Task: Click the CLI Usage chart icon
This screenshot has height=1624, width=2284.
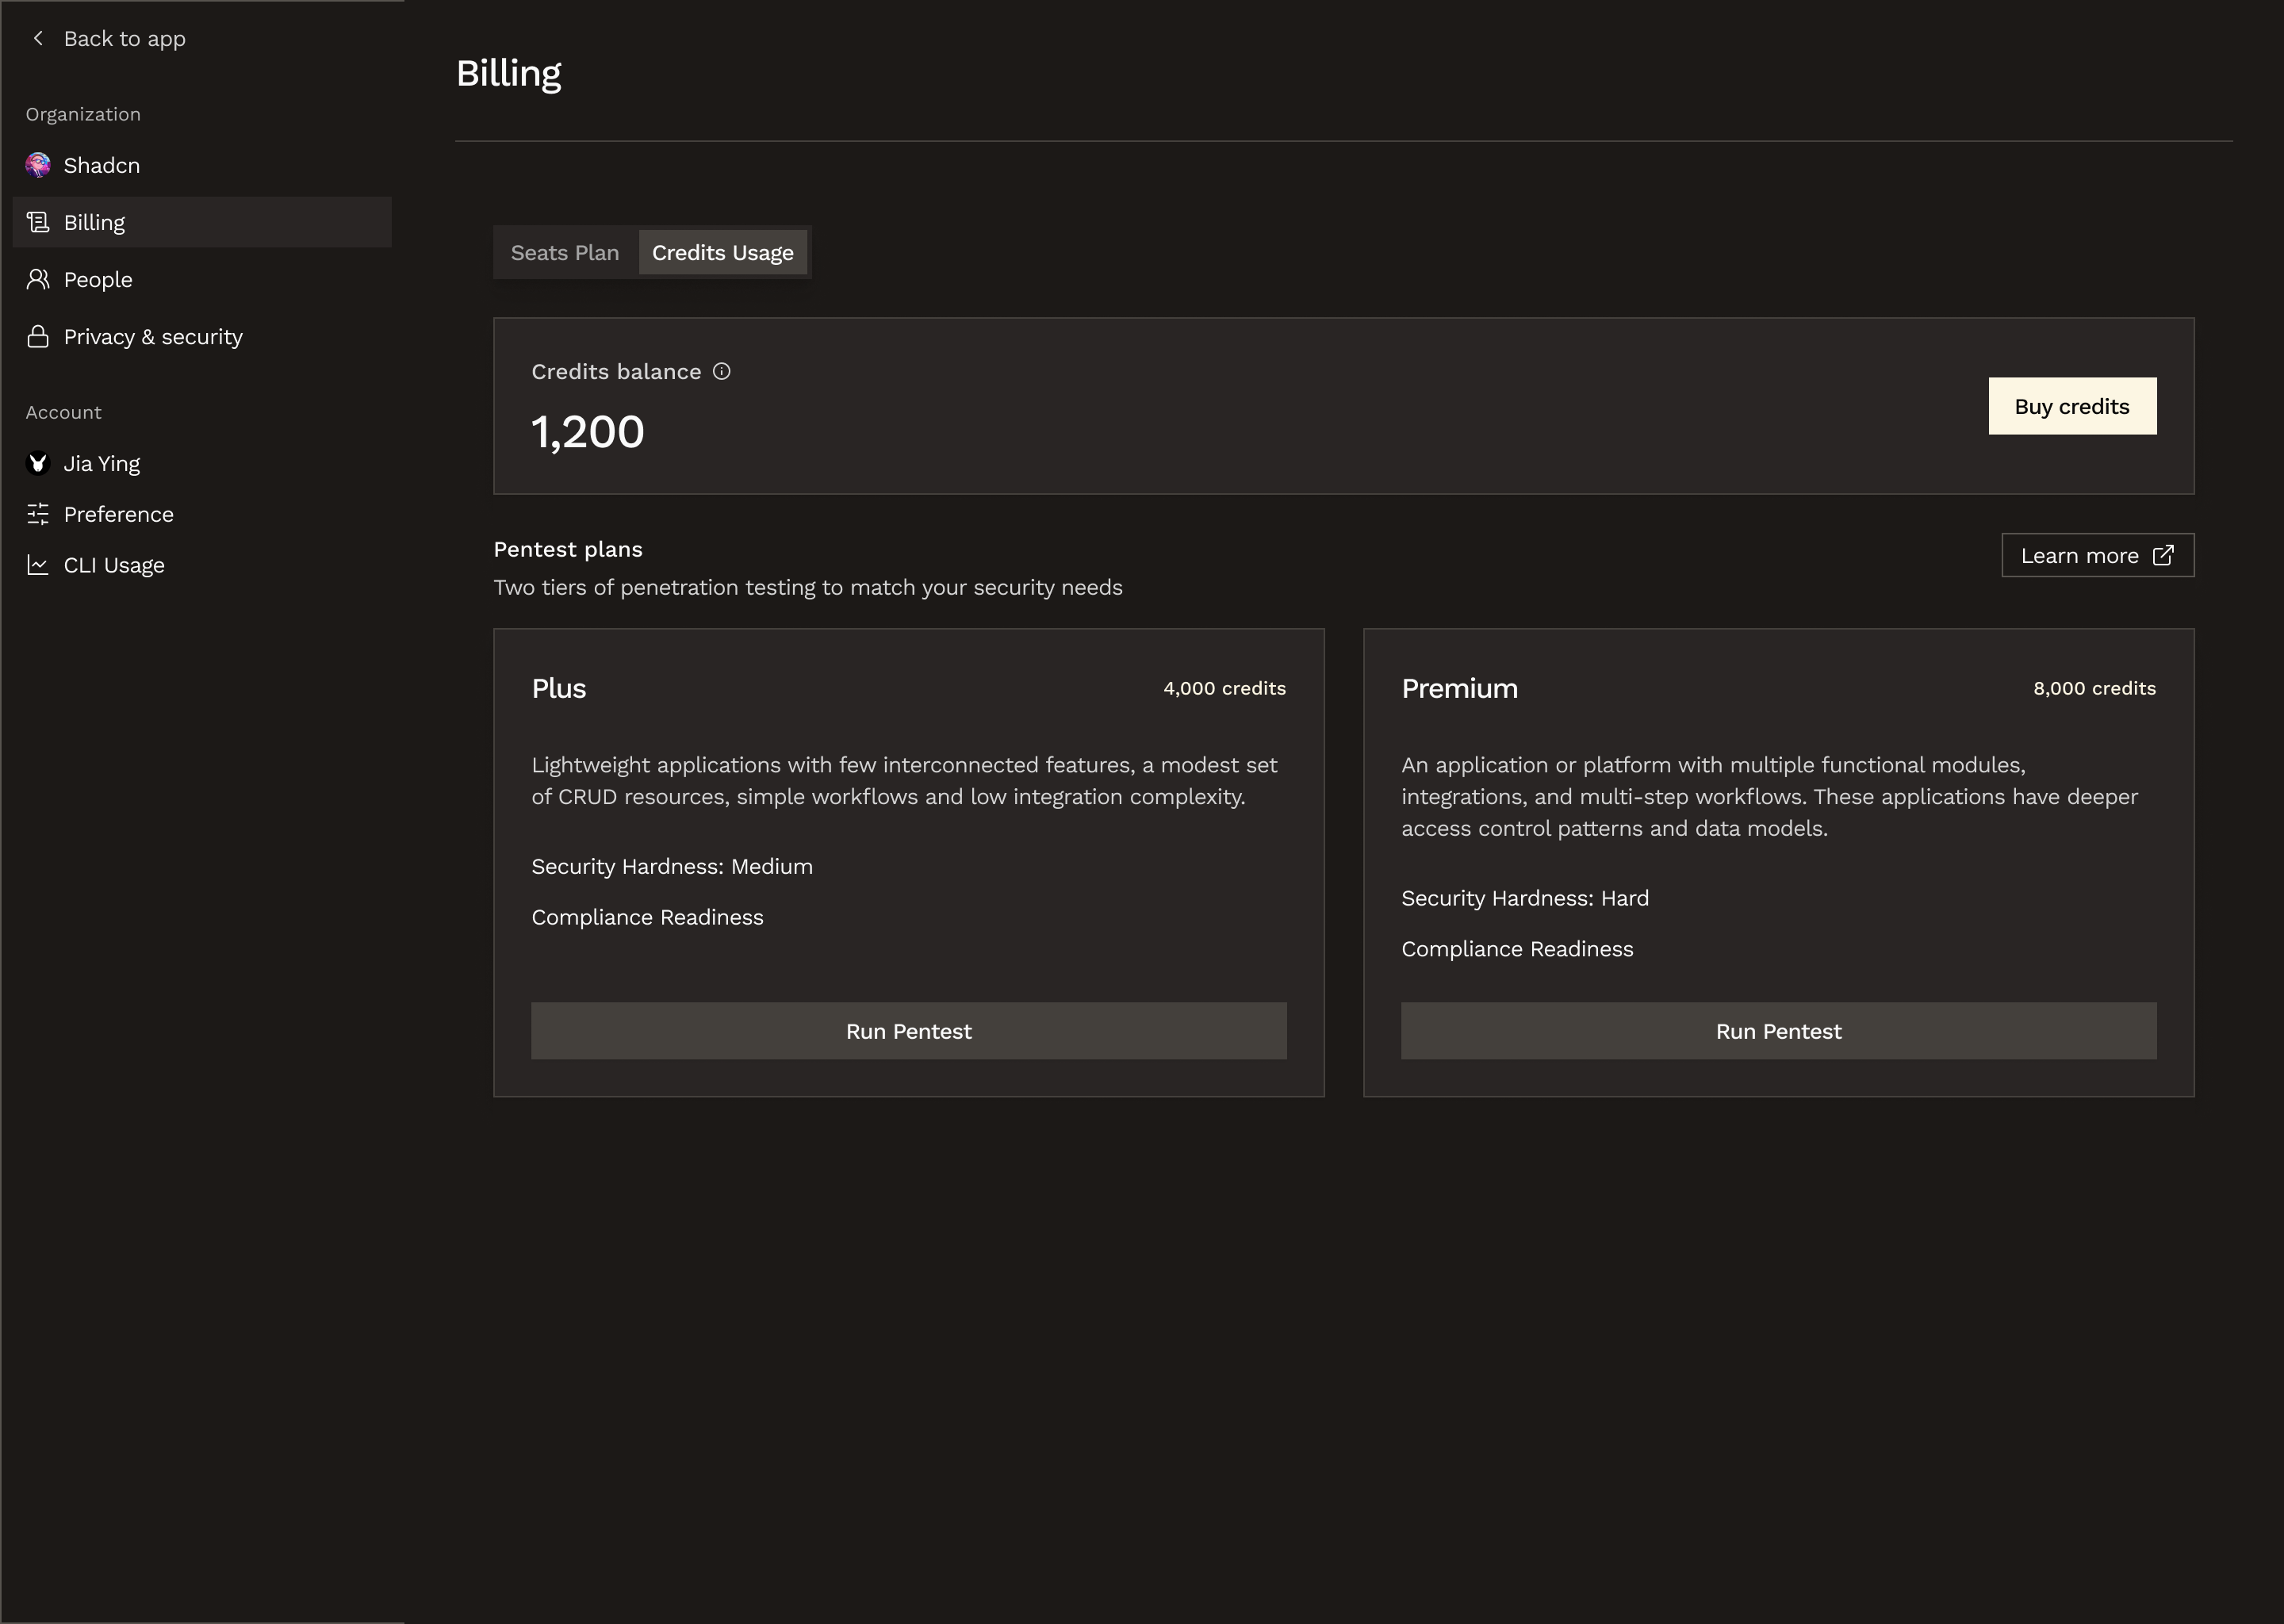Action: (38, 565)
